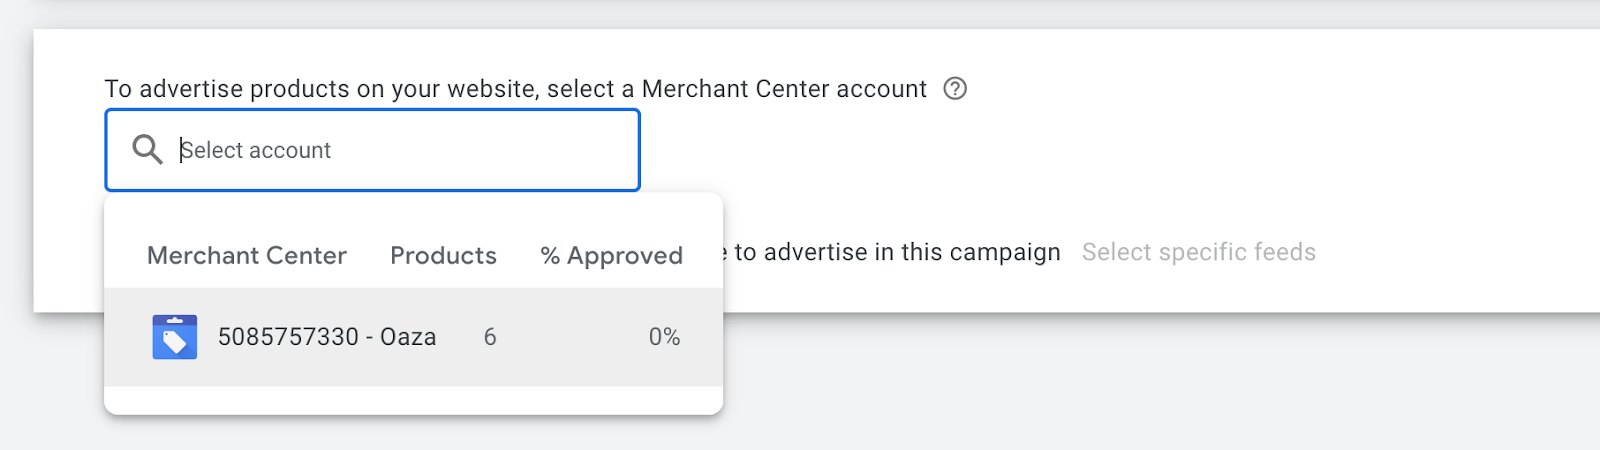Click the magnifier search icon
Viewport: 1600px width, 450px height.
point(147,150)
